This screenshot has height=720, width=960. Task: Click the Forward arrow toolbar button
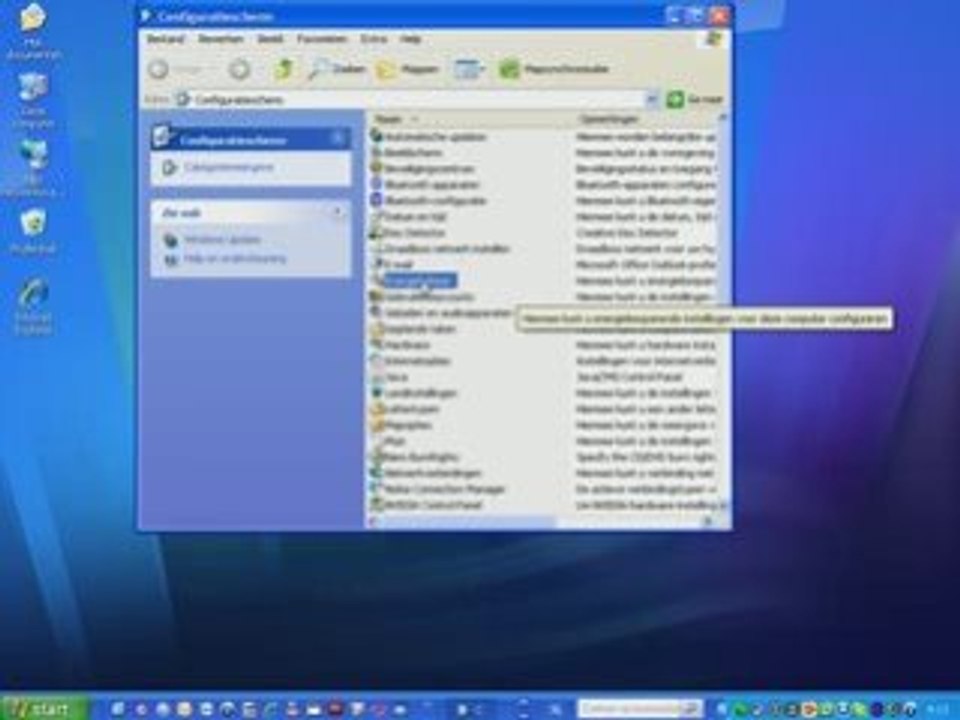[239, 69]
